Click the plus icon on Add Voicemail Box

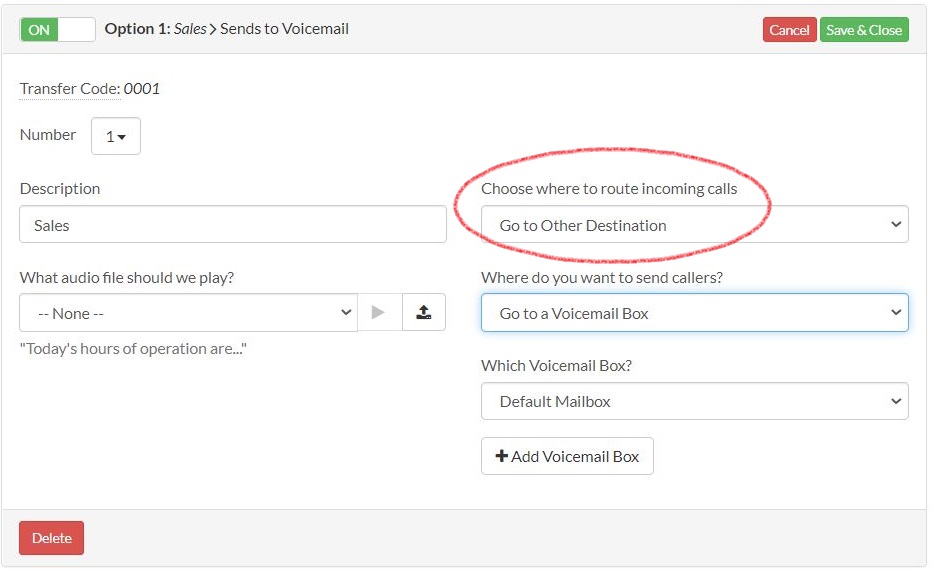click(502, 457)
